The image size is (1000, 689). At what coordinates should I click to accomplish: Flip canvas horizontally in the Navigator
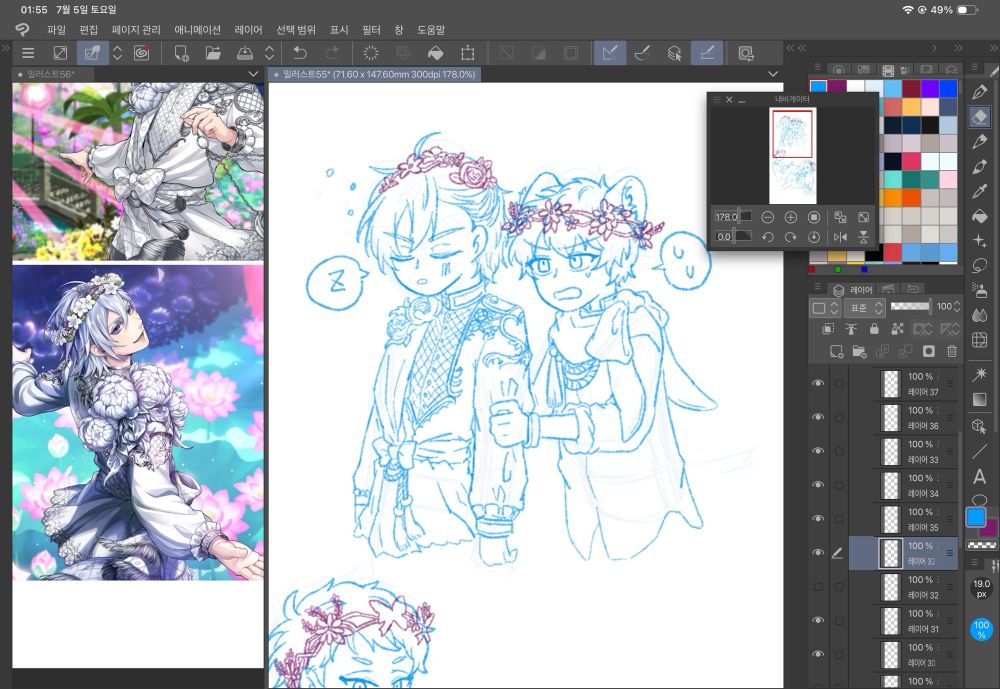pos(841,237)
